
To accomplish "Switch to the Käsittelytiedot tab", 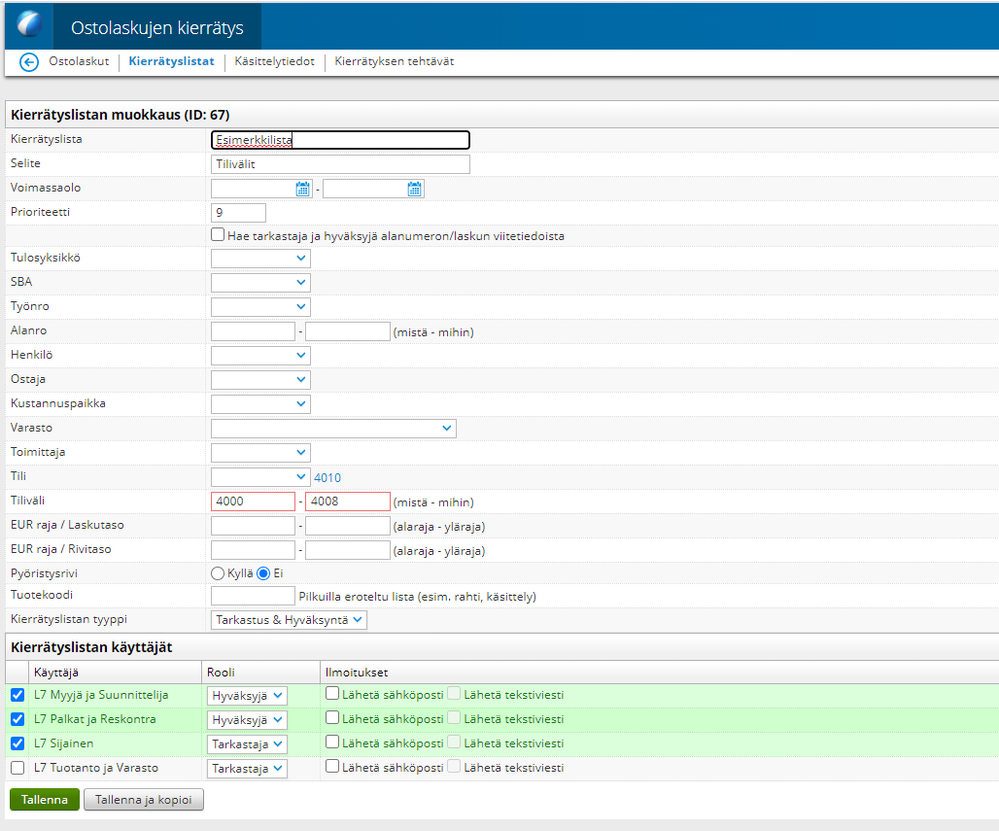I will [x=275, y=61].
